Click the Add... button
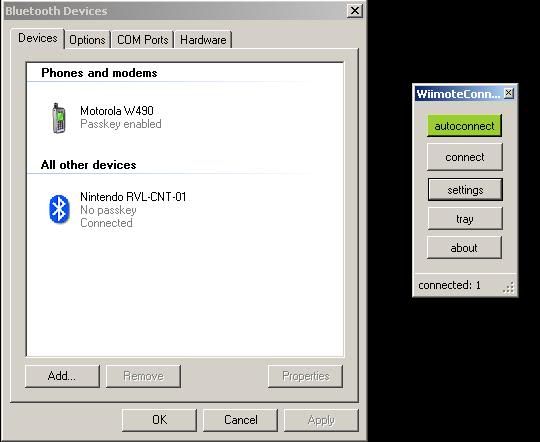 pyautogui.click(x=62, y=376)
